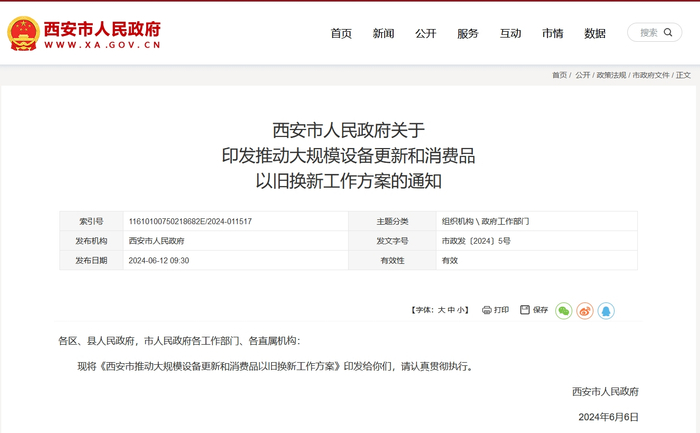
Task: Click the 发布机构 value 西安市人民政府
Action: click(x=156, y=241)
